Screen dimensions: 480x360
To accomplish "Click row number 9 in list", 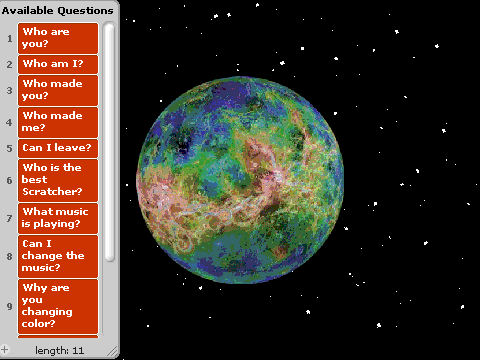I will (x=10, y=306).
